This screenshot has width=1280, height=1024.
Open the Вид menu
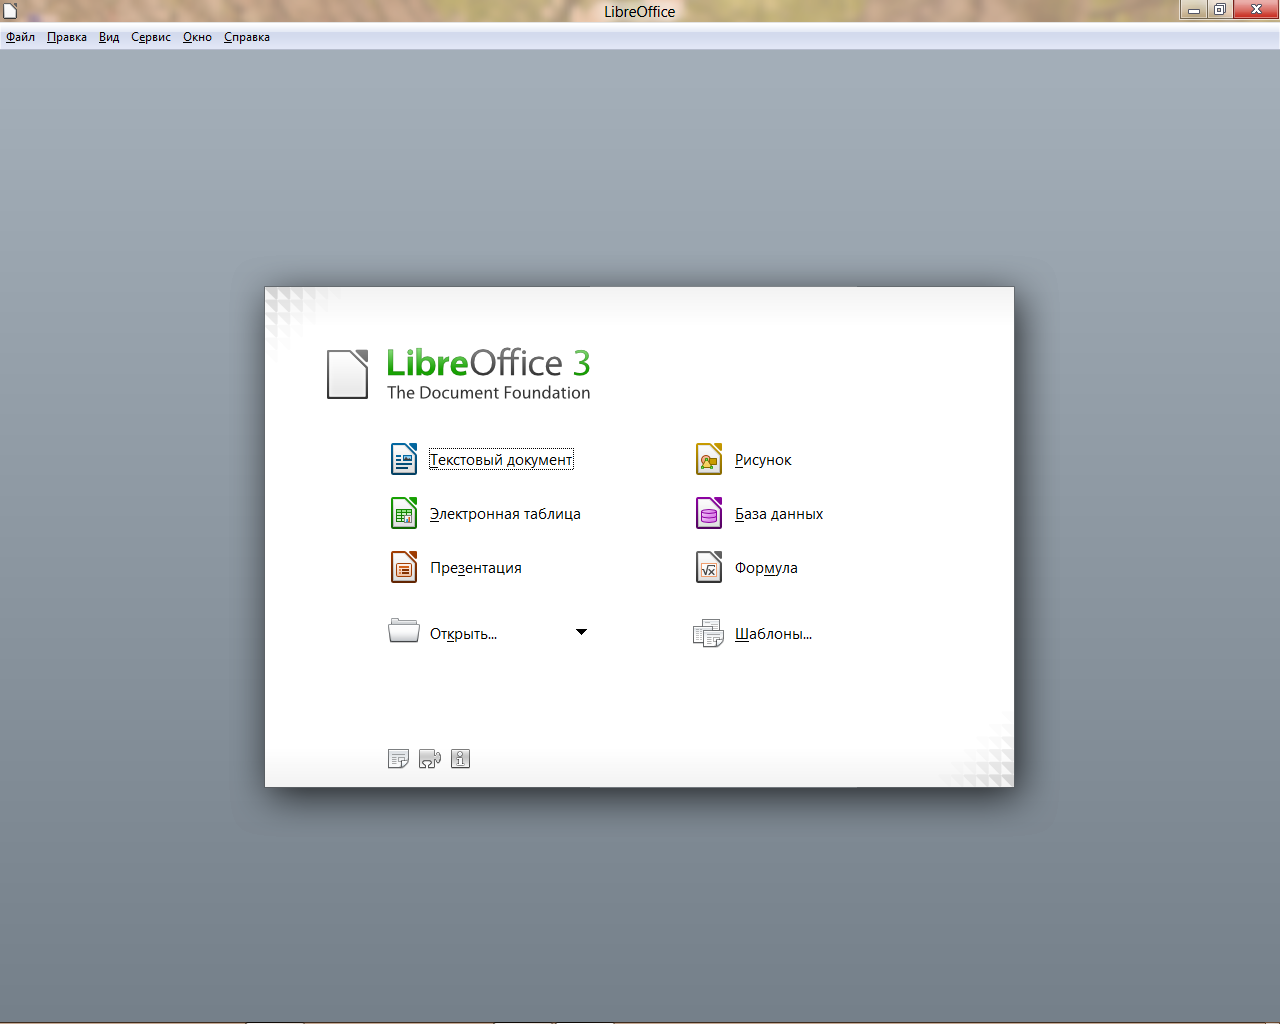tap(109, 37)
